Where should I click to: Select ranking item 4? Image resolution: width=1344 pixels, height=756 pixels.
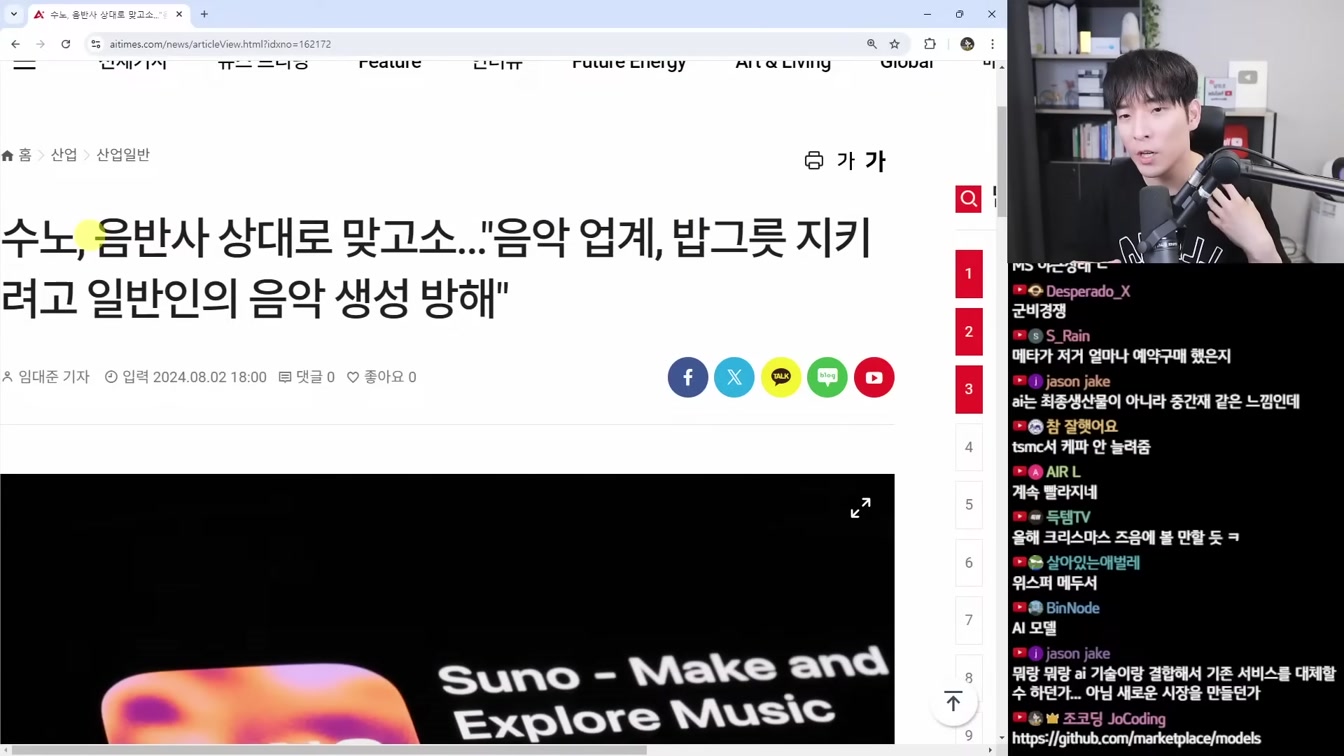point(969,447)
